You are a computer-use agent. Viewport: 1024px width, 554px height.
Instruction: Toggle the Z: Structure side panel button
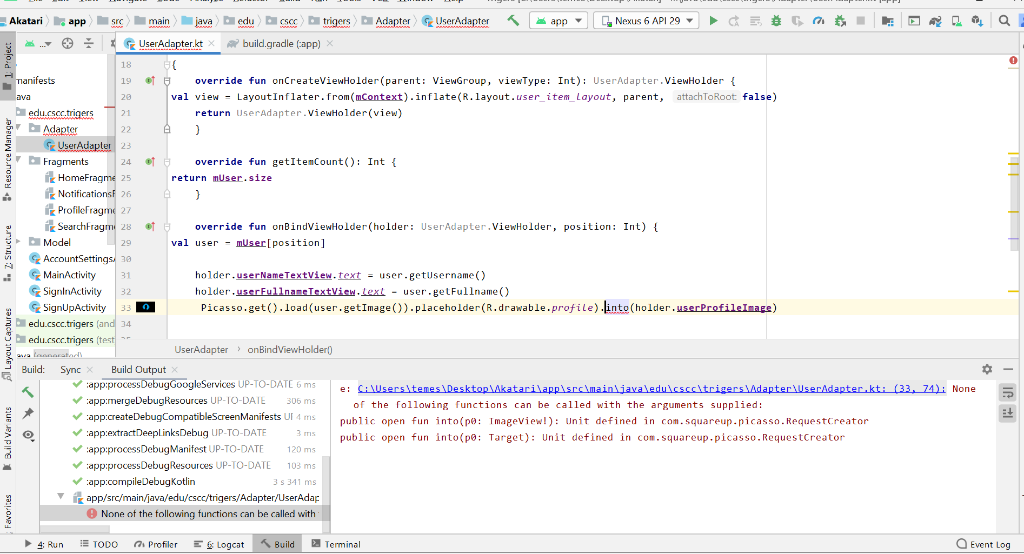7,253
